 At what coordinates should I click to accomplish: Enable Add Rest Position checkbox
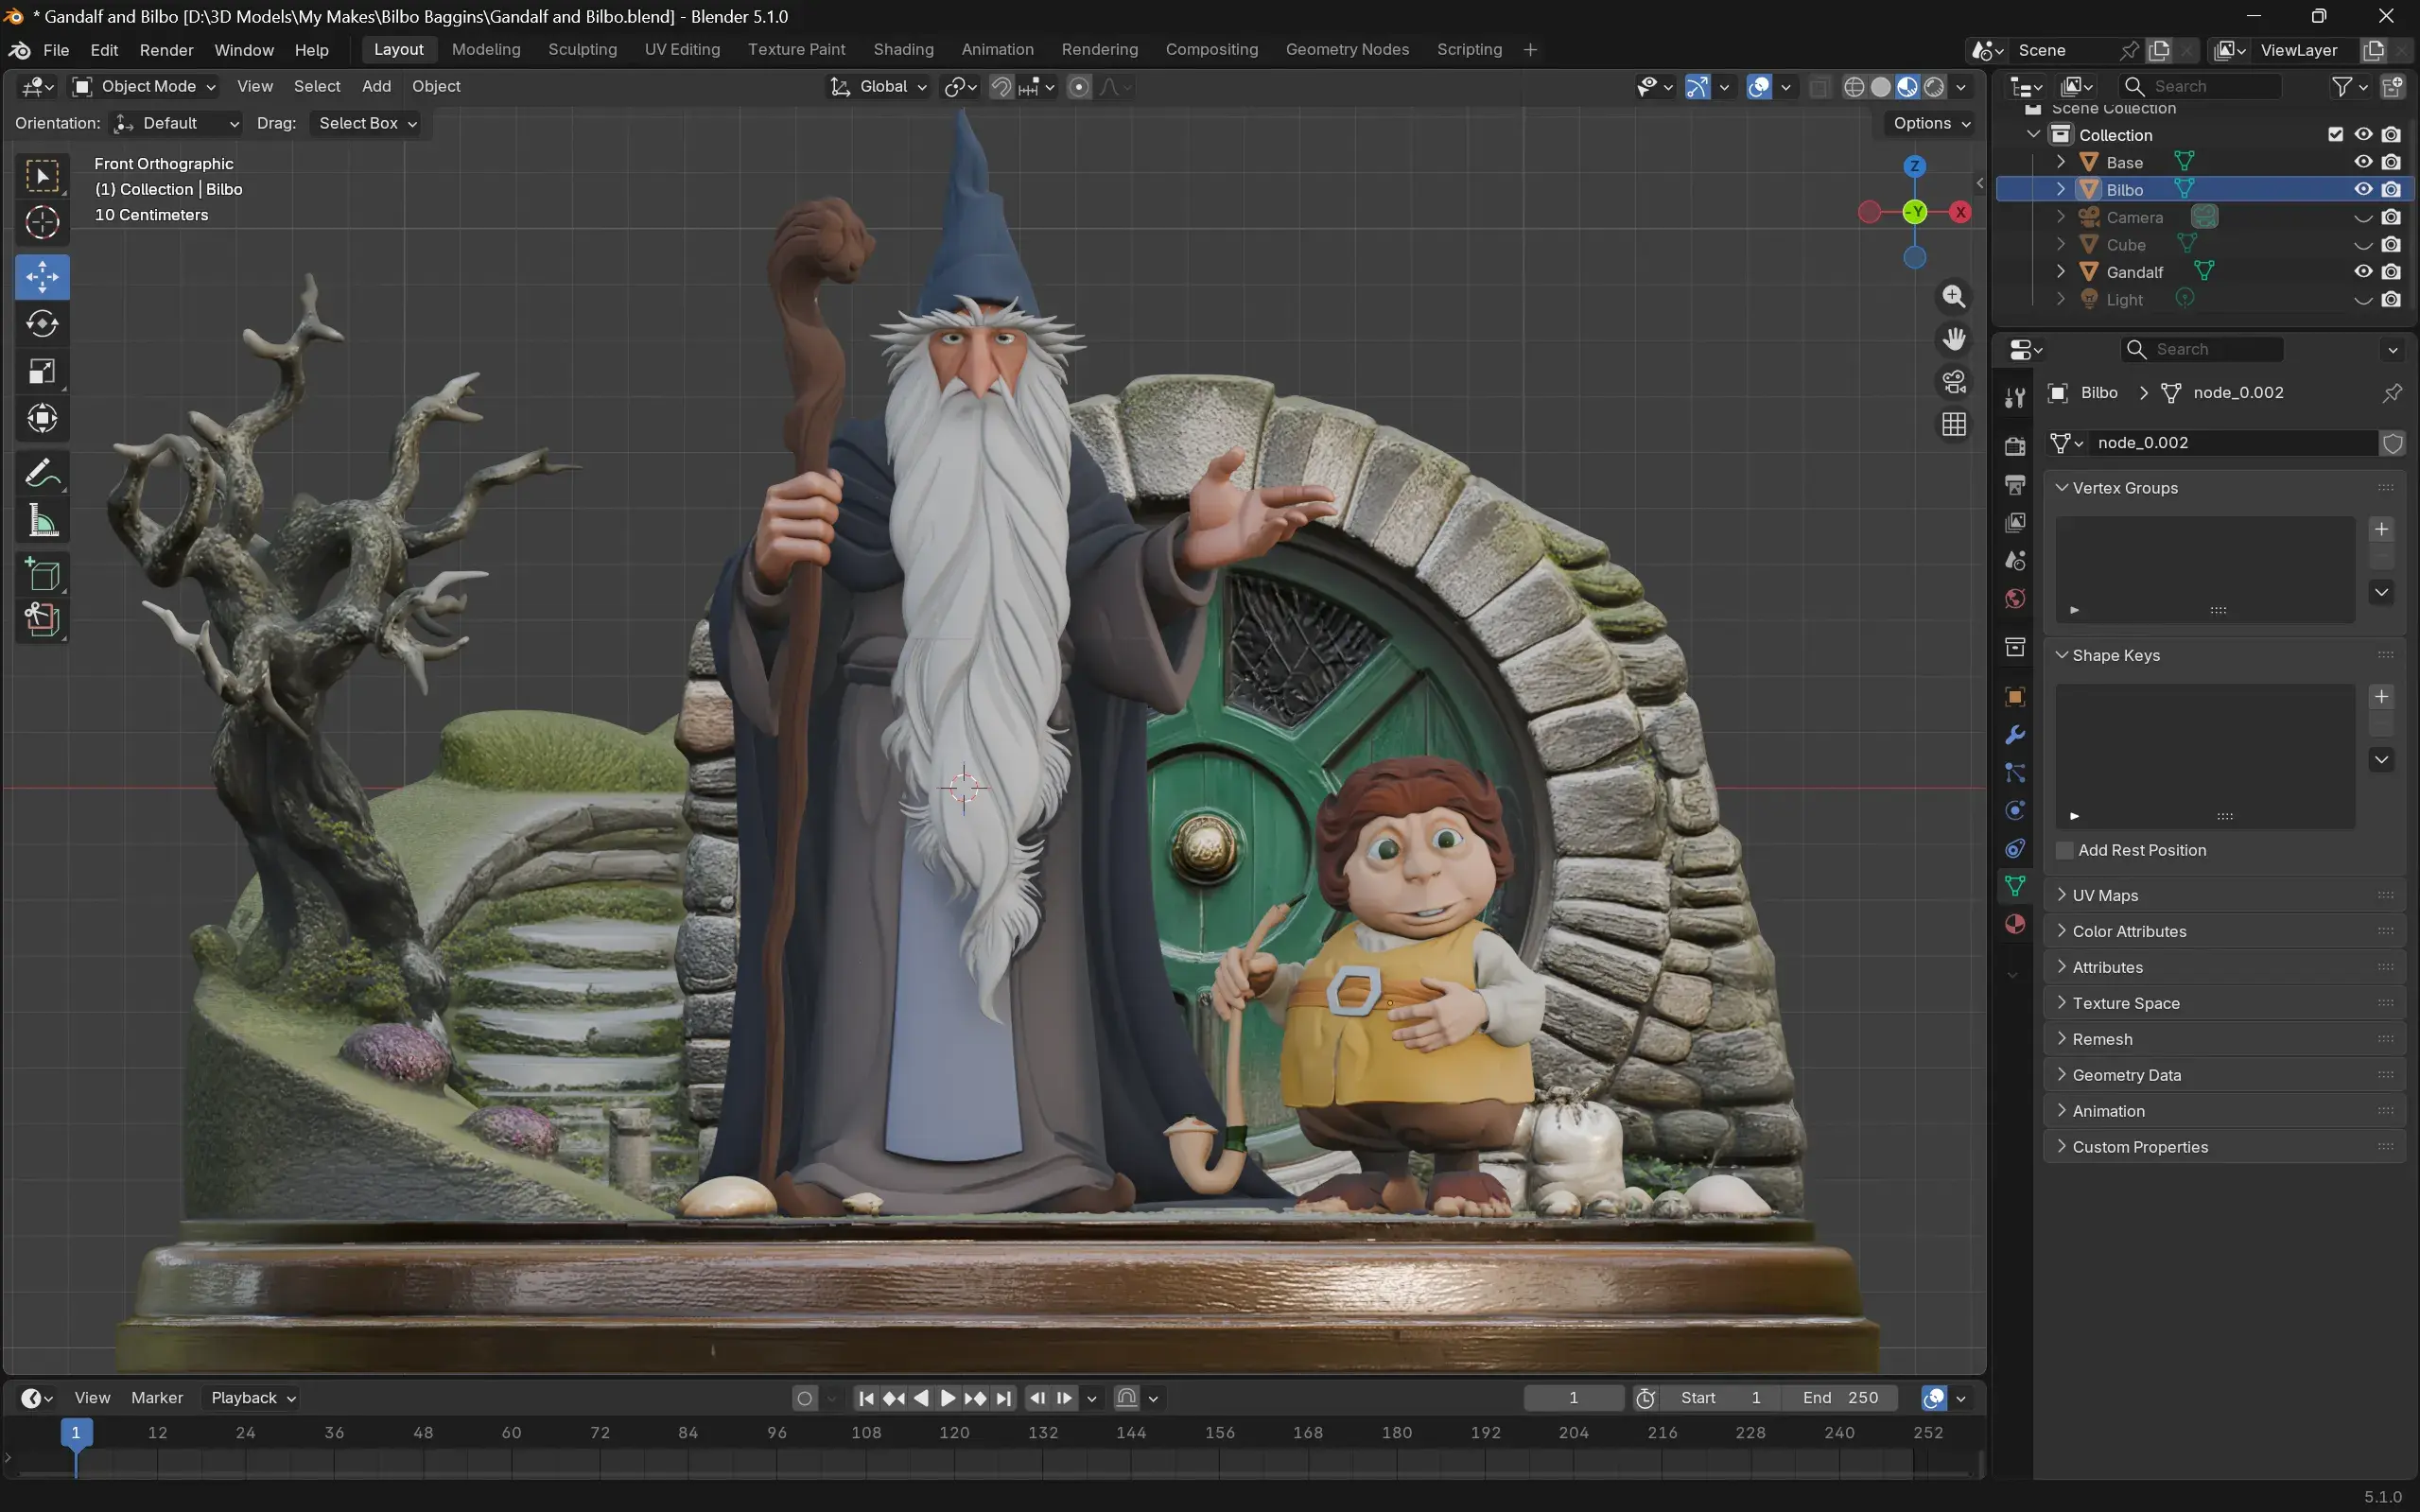2064,850
